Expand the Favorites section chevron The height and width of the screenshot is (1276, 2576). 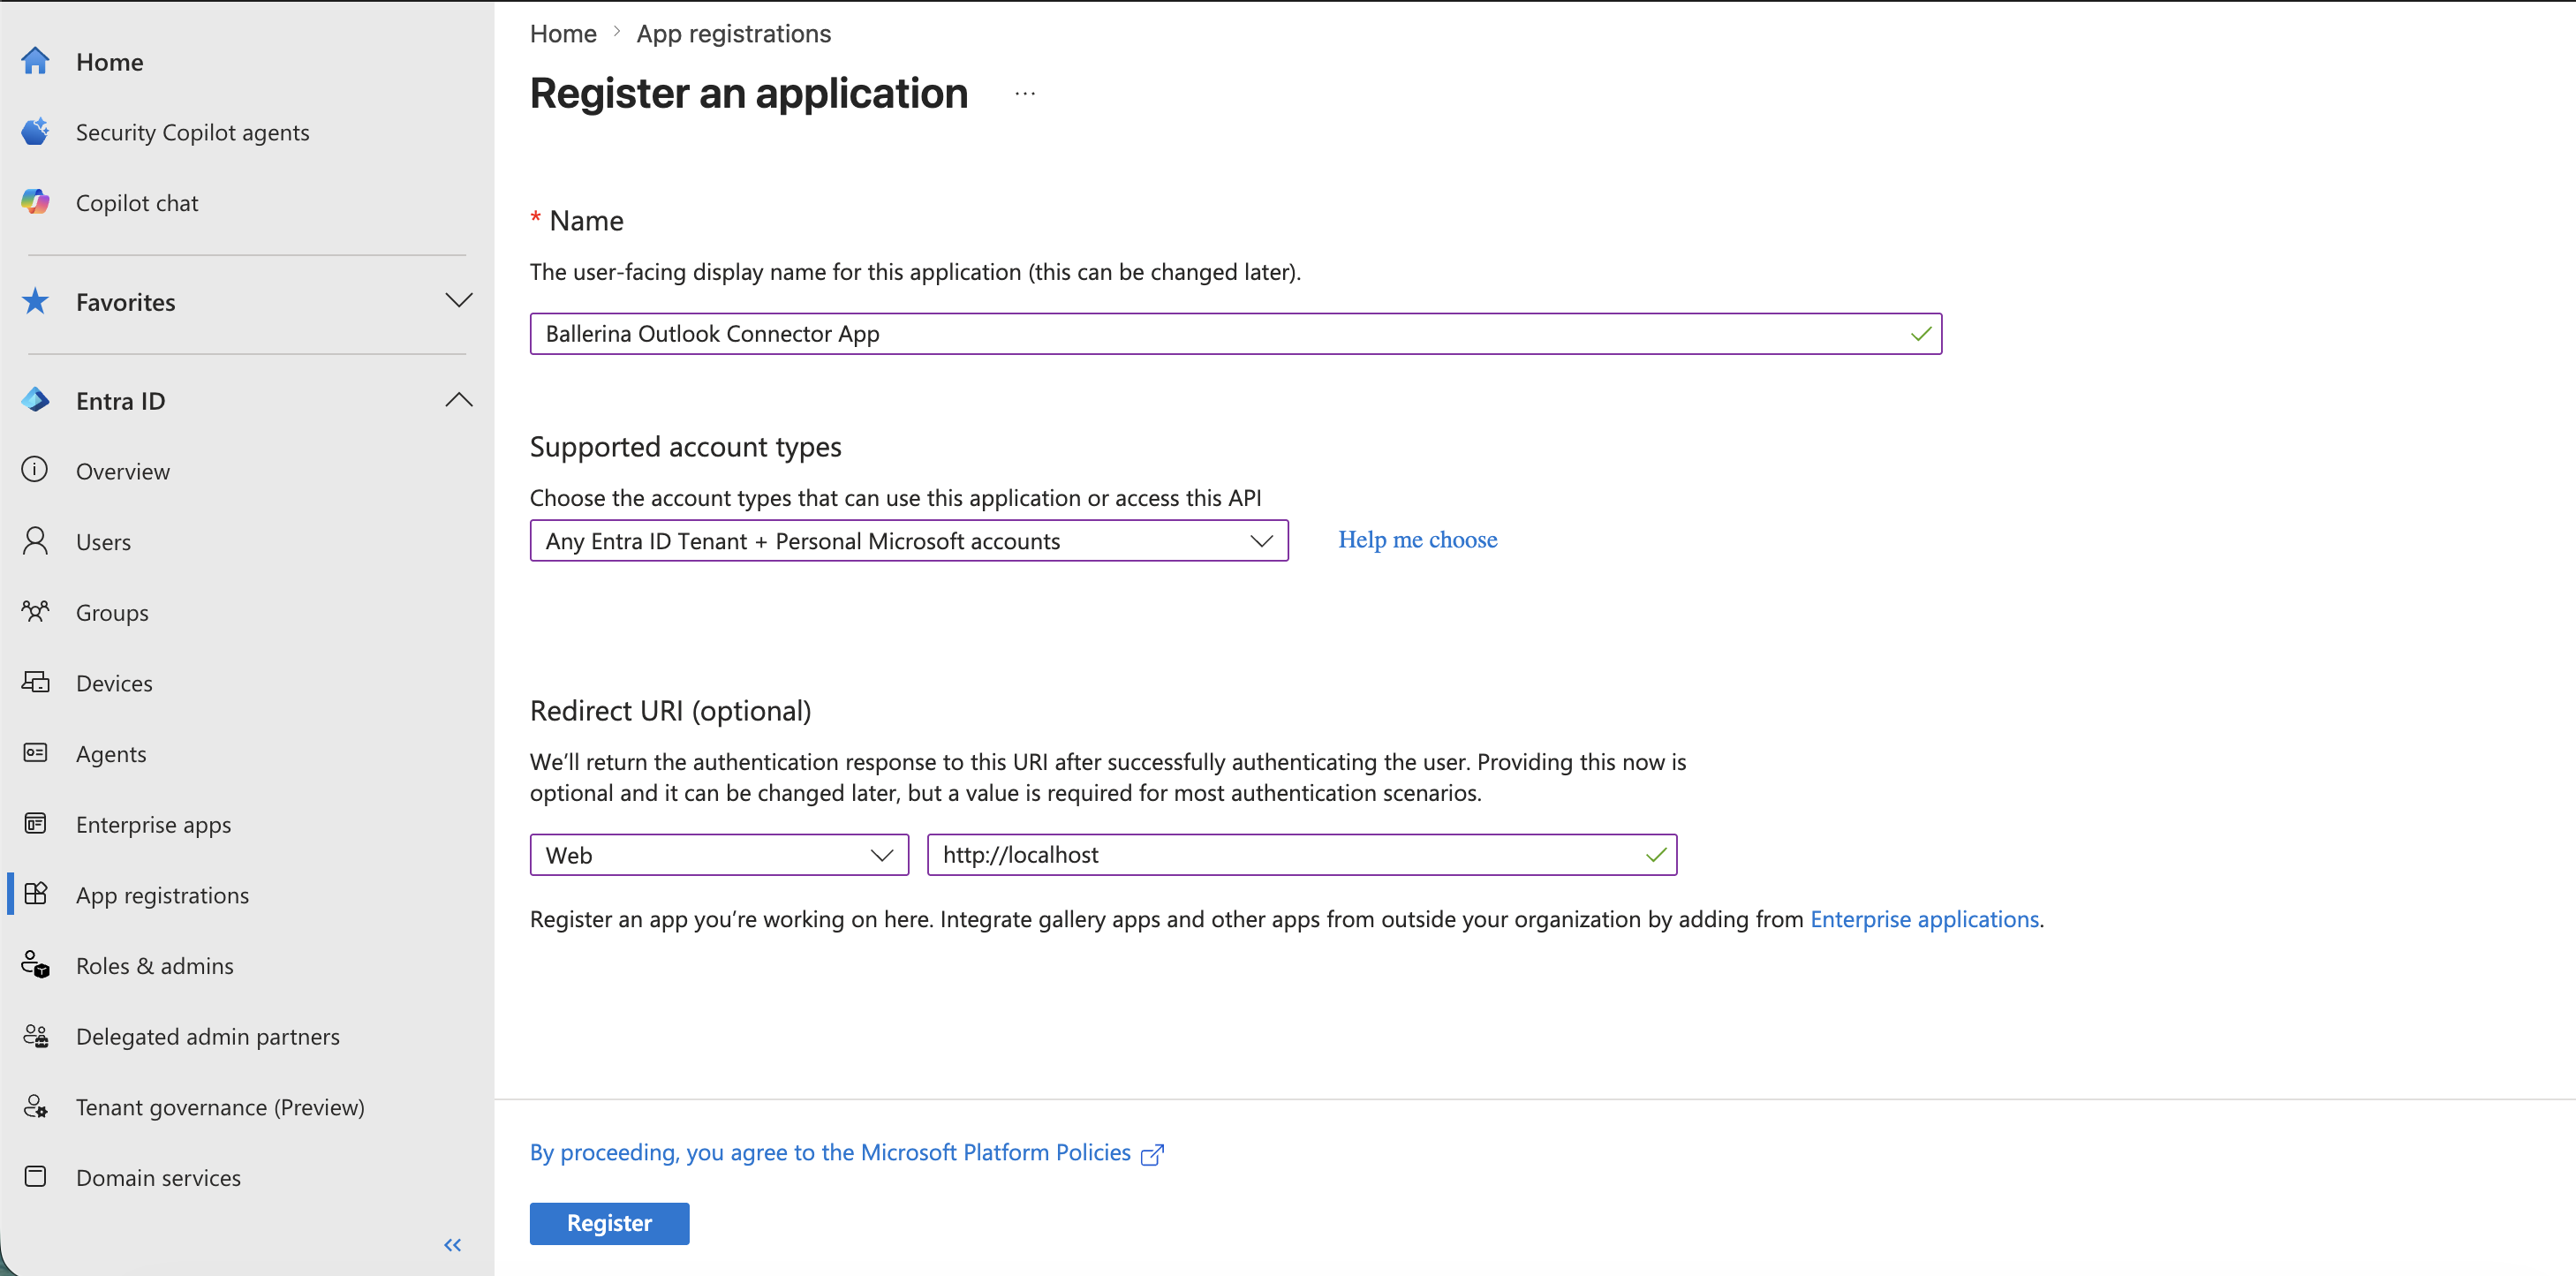point(459,301)
